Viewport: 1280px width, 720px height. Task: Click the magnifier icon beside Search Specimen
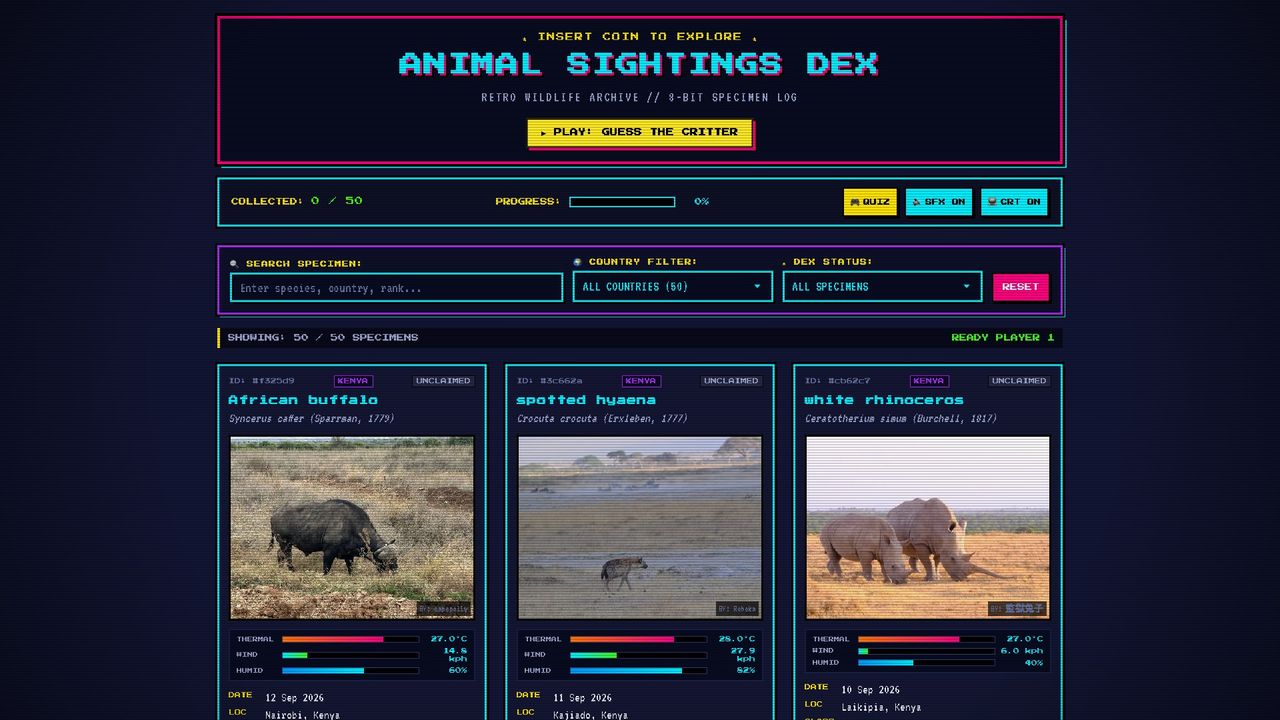pyautogui.click(x=234, y=264)
